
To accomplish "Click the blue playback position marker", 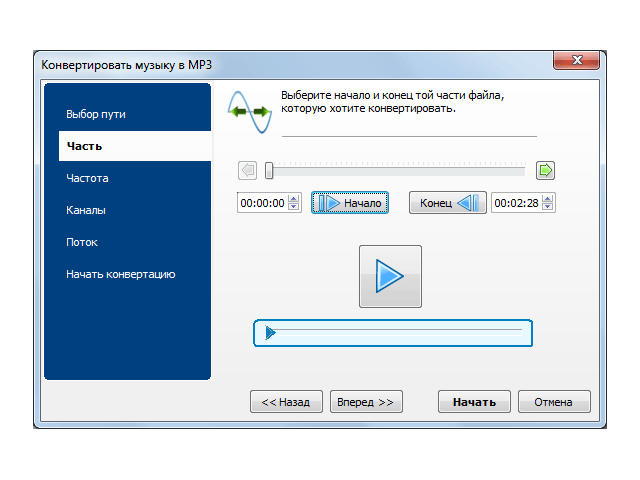I will click(270, 333).
